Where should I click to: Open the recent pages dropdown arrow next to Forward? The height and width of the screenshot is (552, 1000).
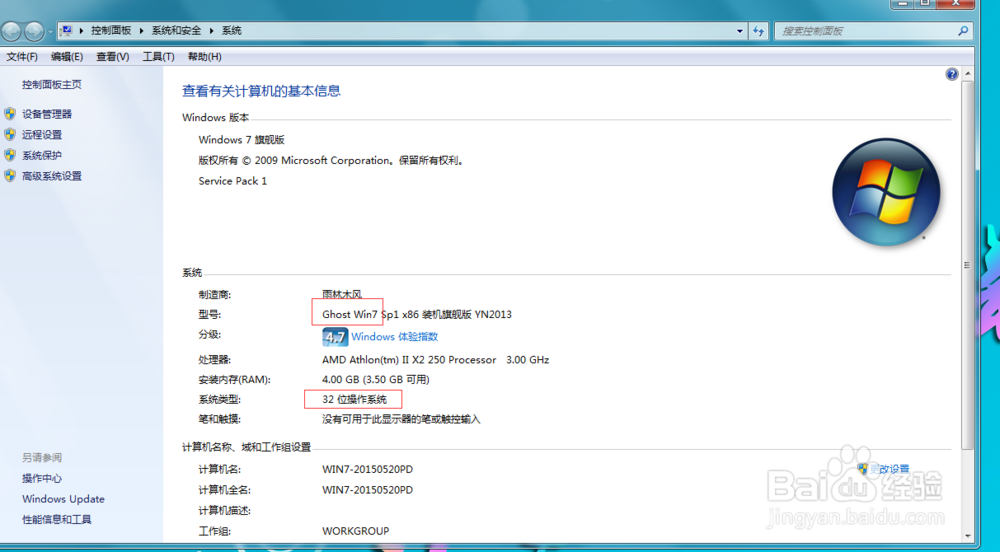pyautogui.click(x=50, y=31)
